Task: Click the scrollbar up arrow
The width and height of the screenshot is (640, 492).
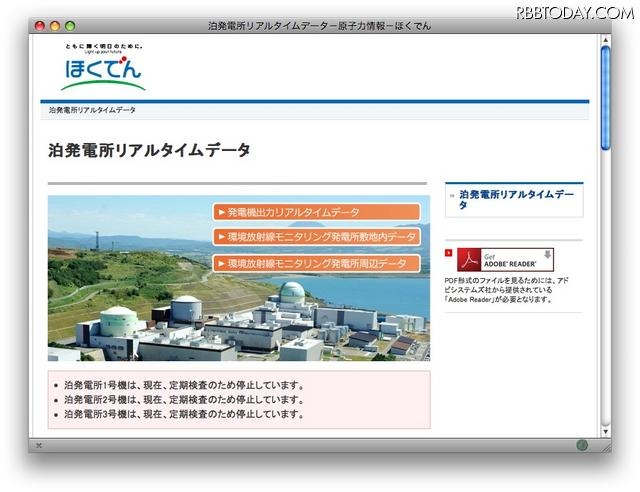Action: 606,40
